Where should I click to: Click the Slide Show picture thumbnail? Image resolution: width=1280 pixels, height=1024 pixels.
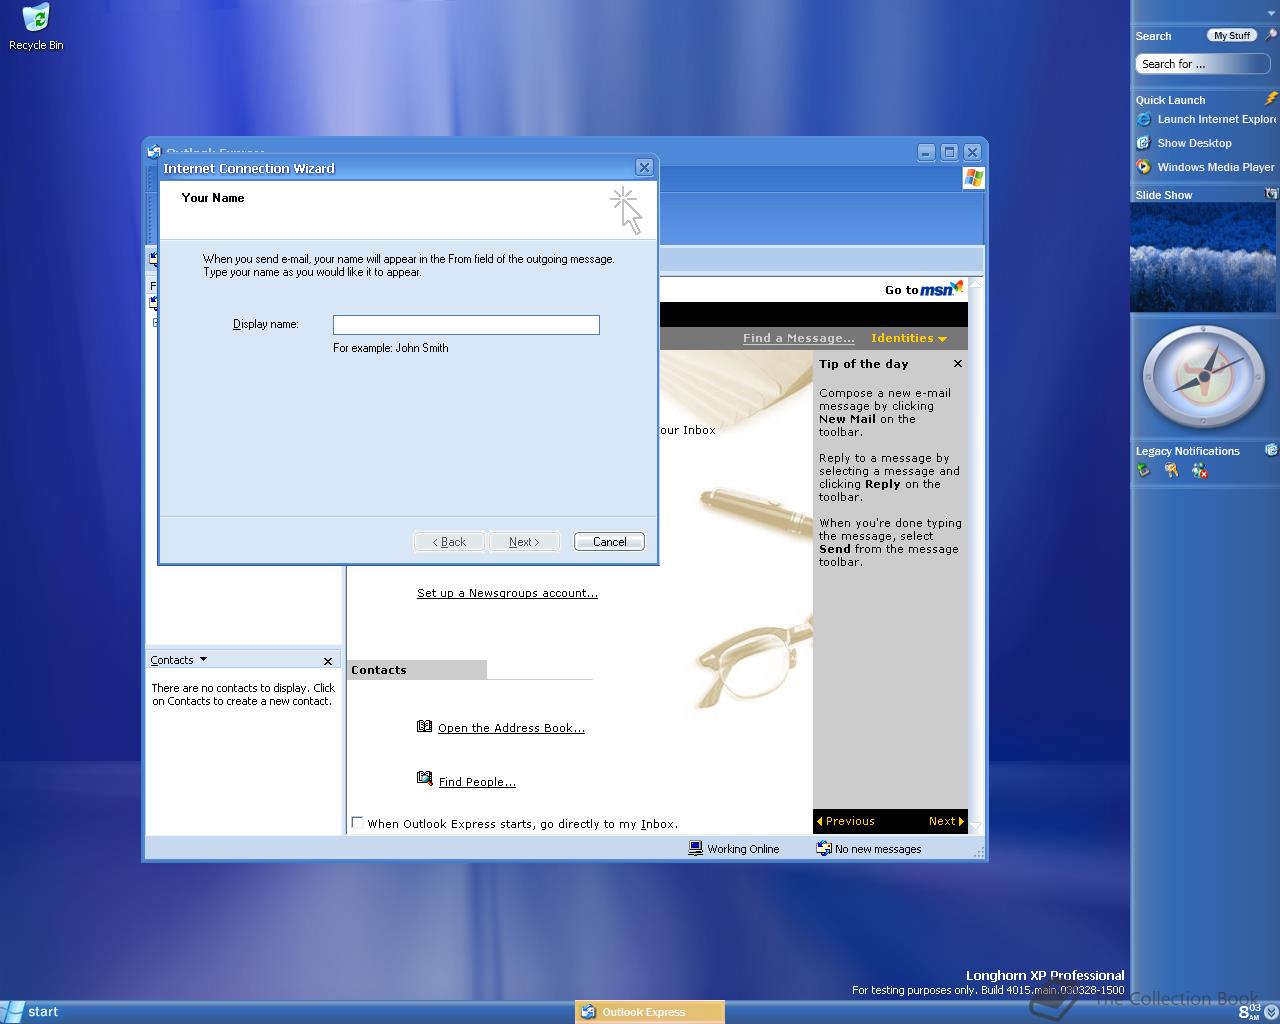(x=1203, y=258)
